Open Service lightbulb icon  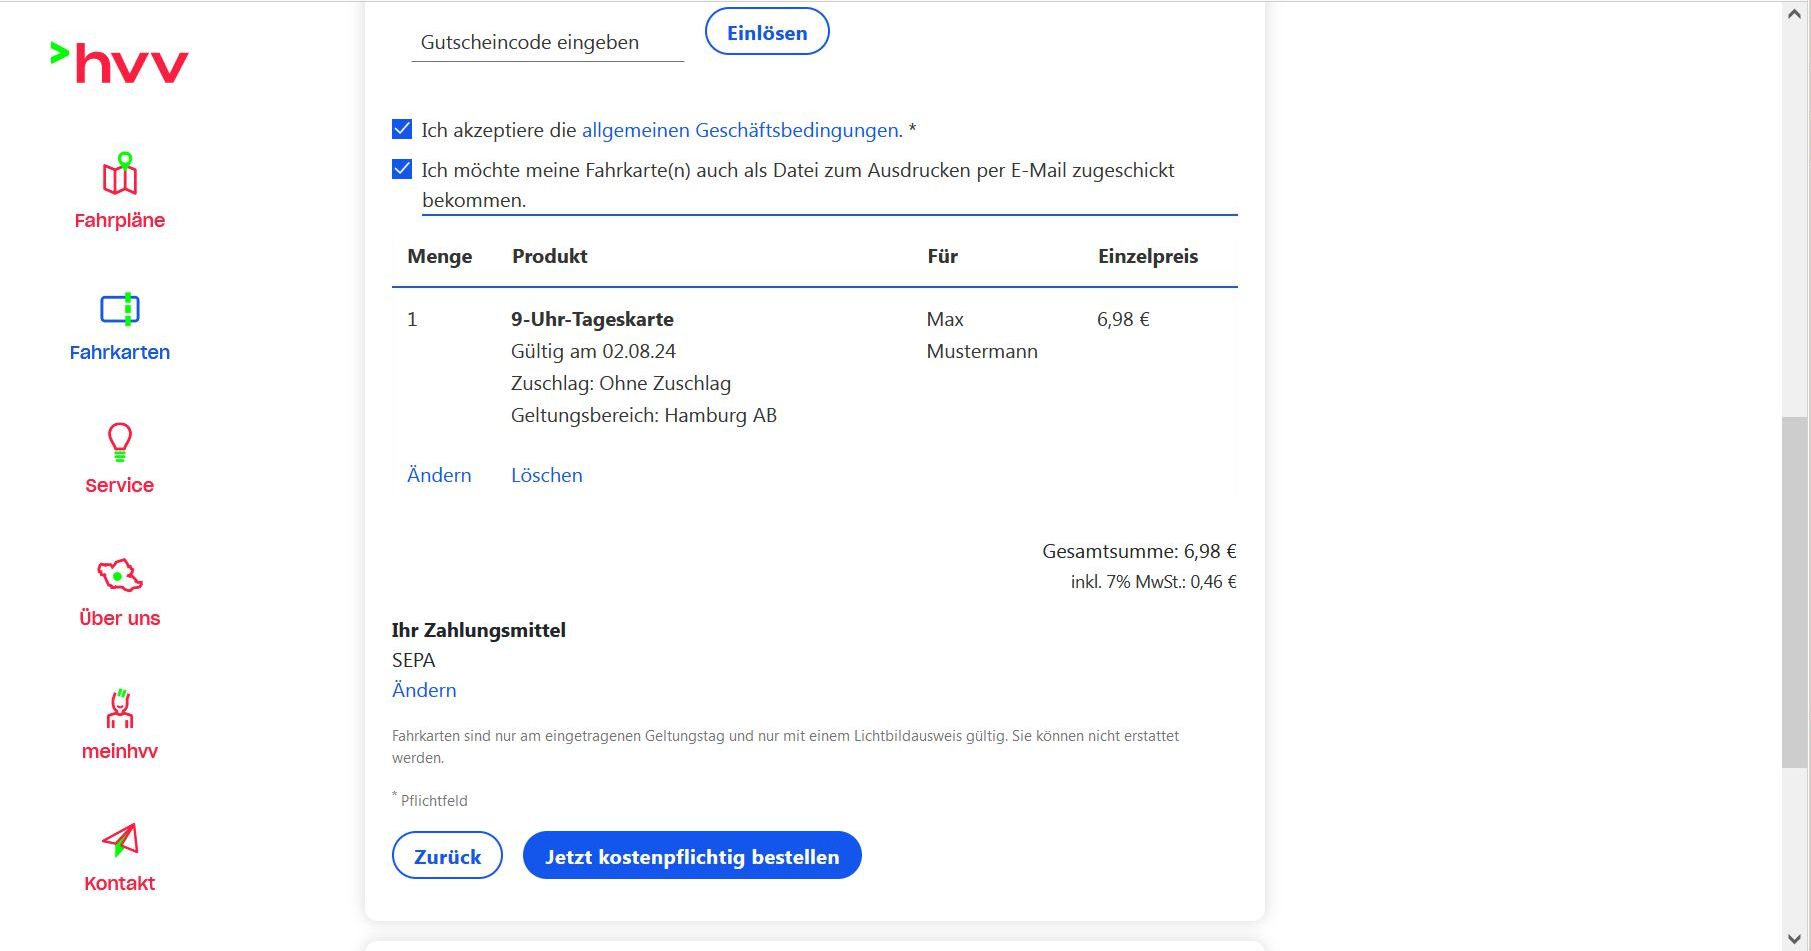[x=120, y=441]
